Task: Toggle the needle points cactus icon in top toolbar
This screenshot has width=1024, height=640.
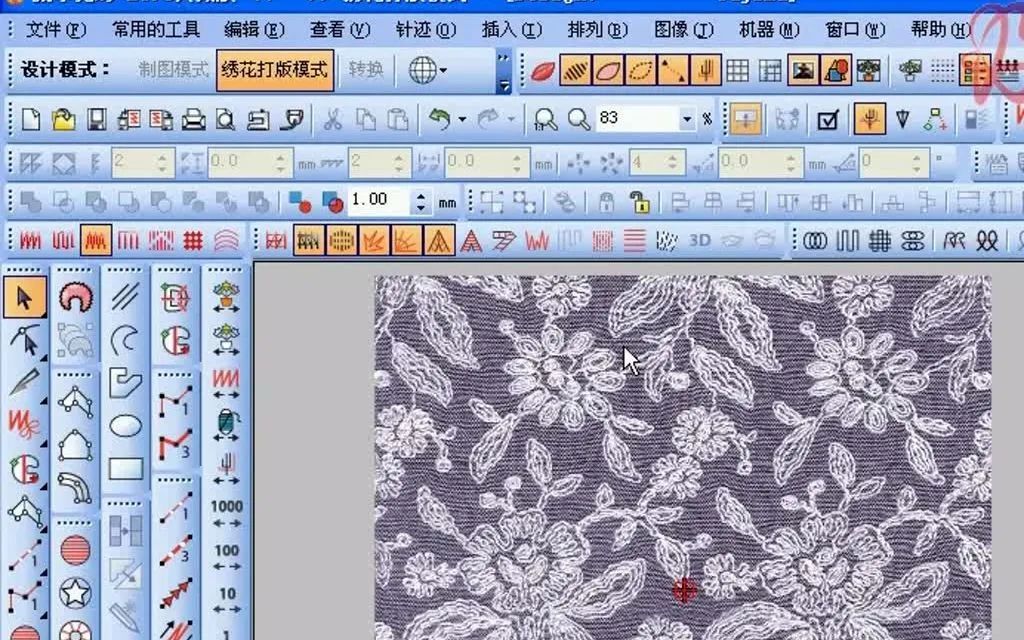Action: pos(705,70)
